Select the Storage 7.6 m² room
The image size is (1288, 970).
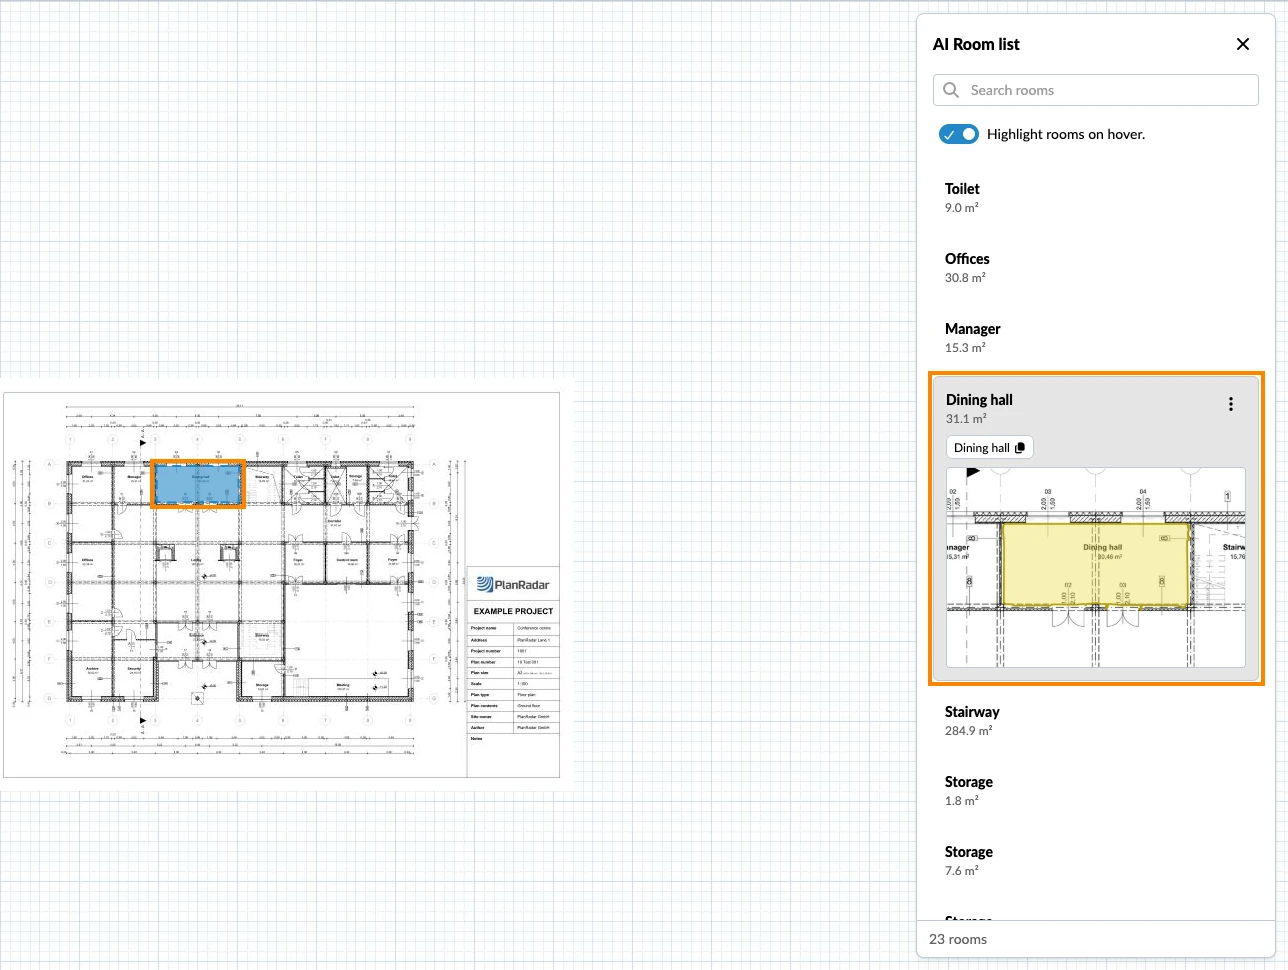[1096, 861]
